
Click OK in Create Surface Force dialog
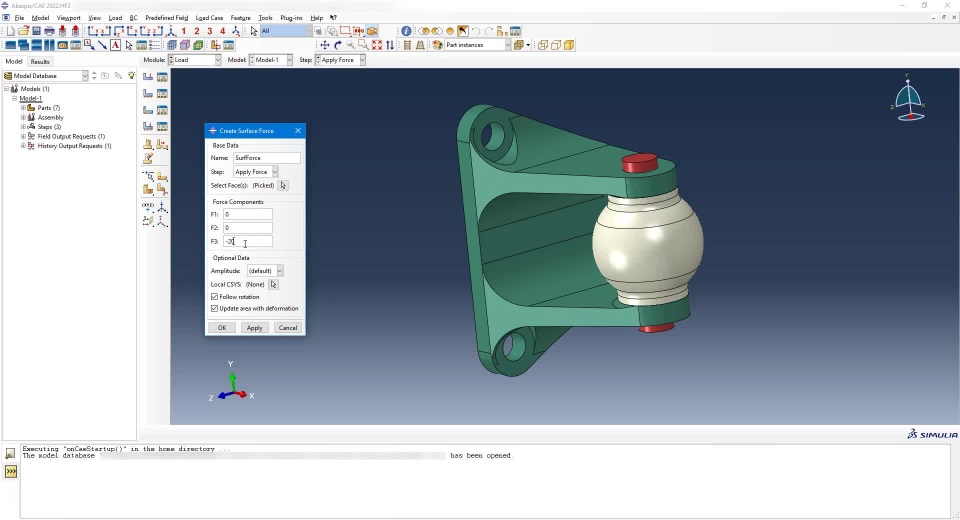point(222,328)
